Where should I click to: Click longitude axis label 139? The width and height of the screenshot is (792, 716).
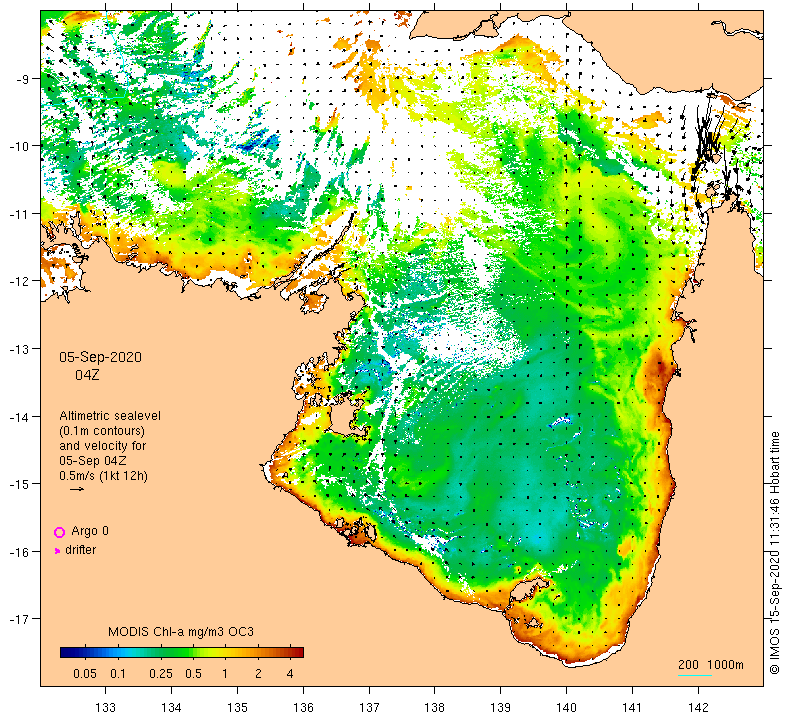(501, 707)
